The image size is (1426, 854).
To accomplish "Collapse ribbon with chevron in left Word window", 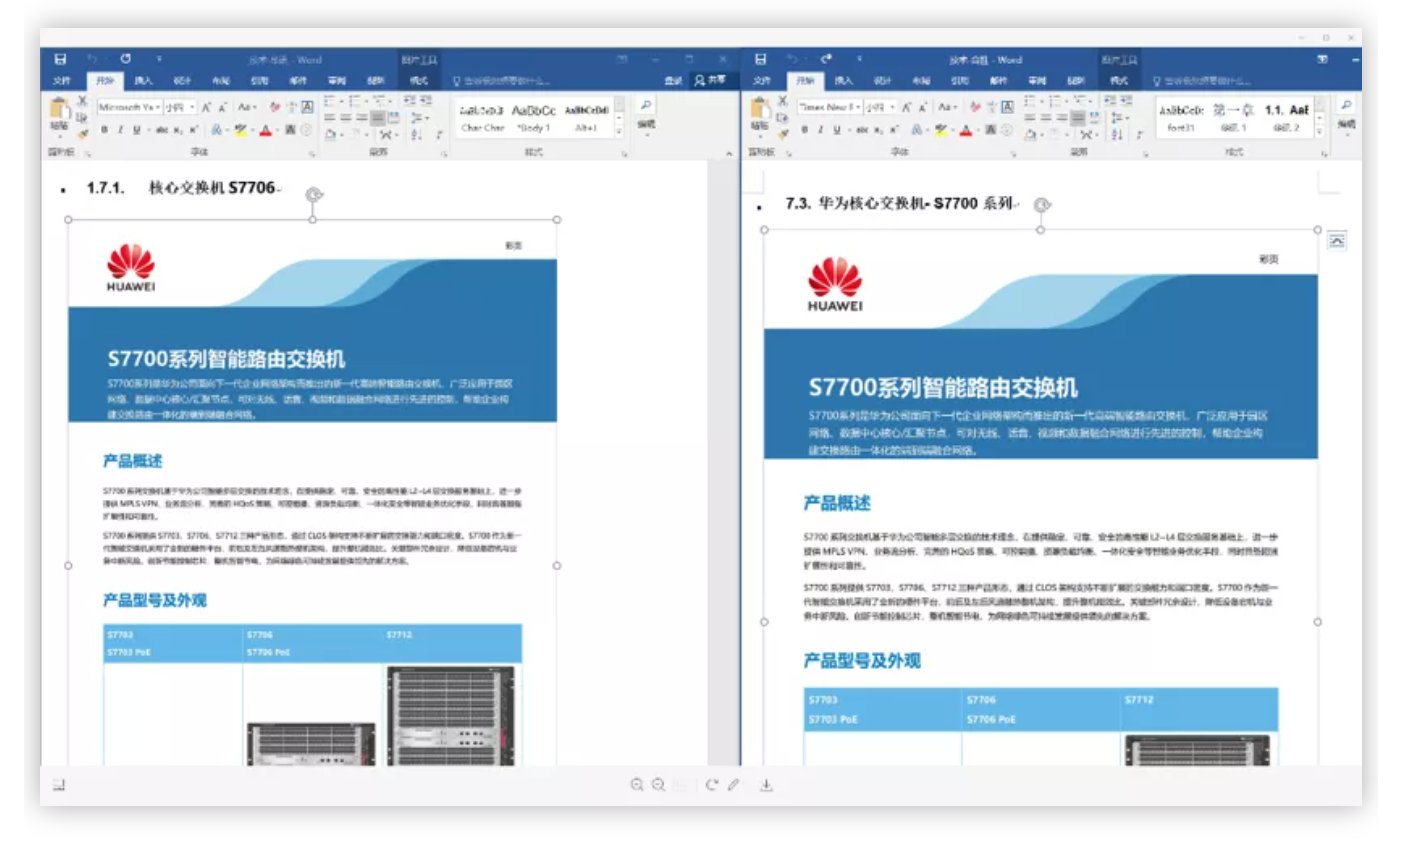I will pos(728,153).
